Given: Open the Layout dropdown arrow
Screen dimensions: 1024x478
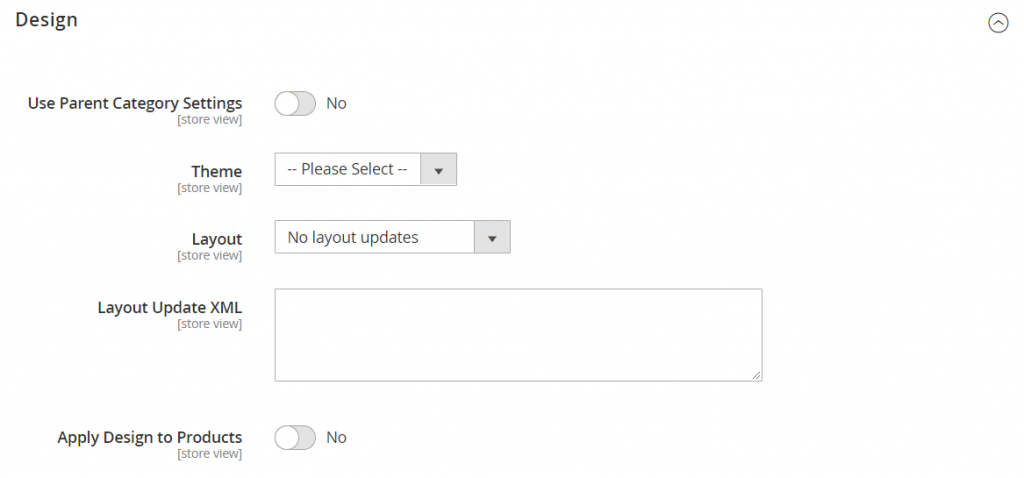Looking at the screenshot, I should click(x=492, y=237).
